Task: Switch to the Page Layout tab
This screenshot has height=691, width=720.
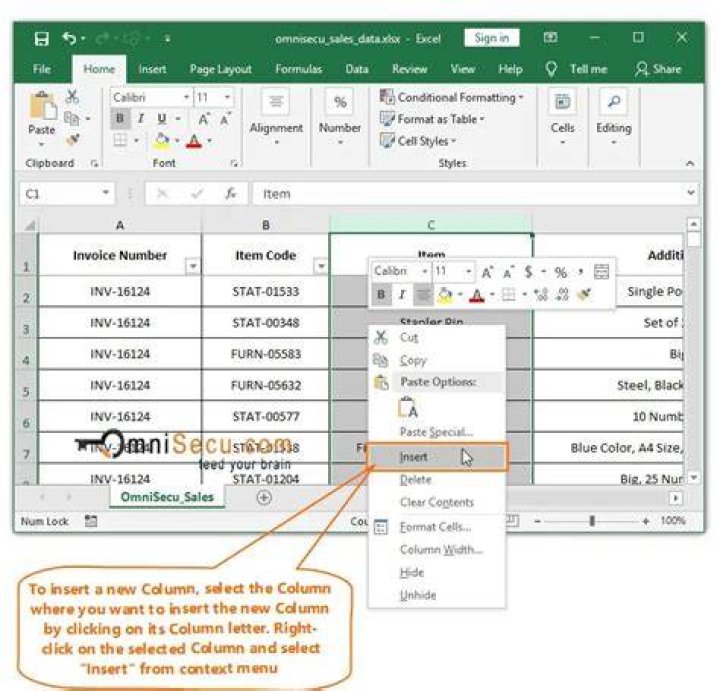Action: 220,69
